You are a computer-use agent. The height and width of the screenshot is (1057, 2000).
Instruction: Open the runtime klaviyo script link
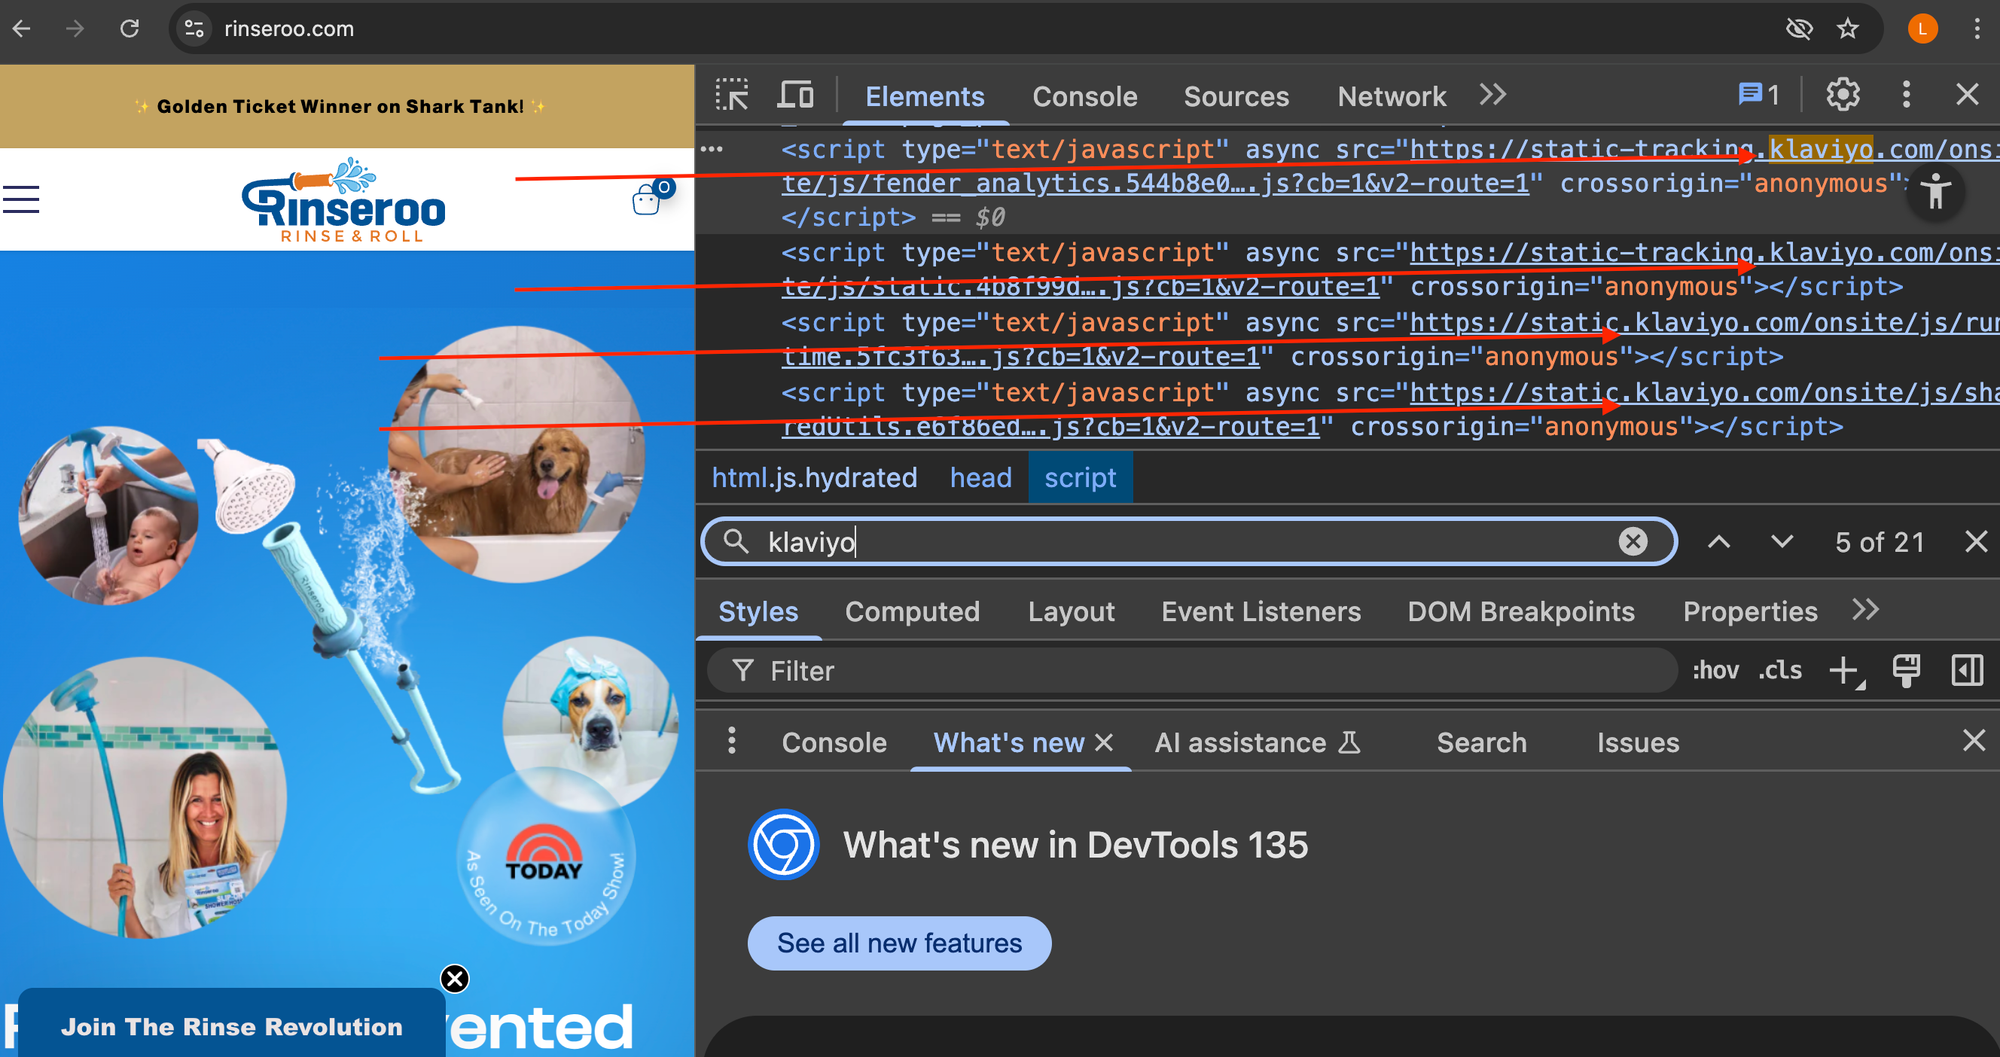pos(1020,357)
